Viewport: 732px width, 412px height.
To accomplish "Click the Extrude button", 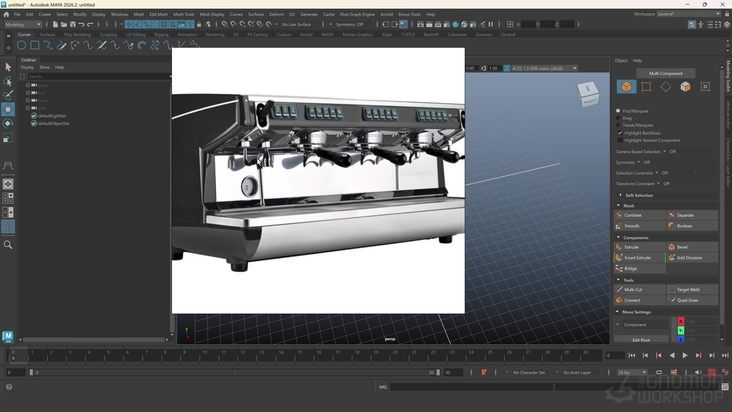I will point(640,247).
